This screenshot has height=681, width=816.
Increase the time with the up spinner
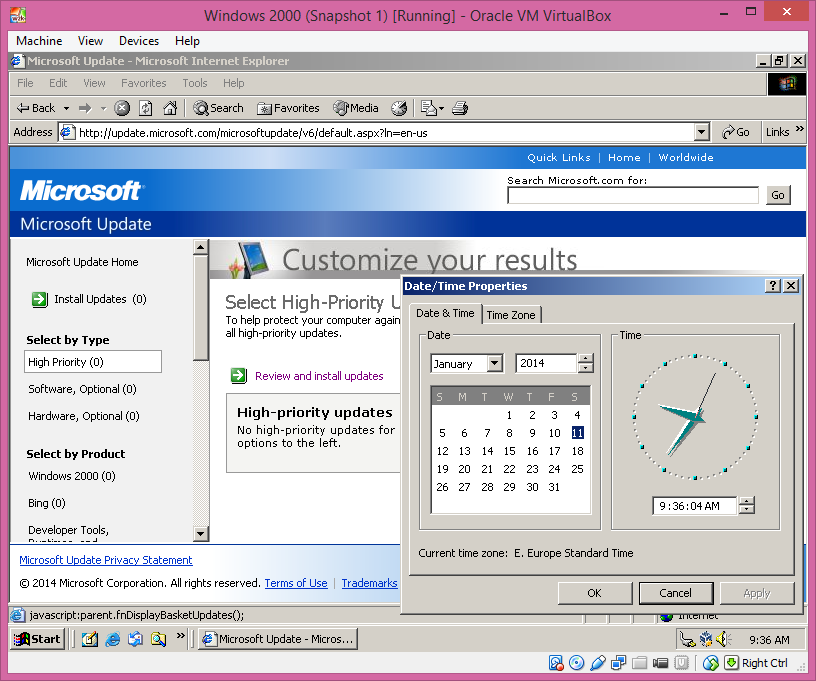747,502
